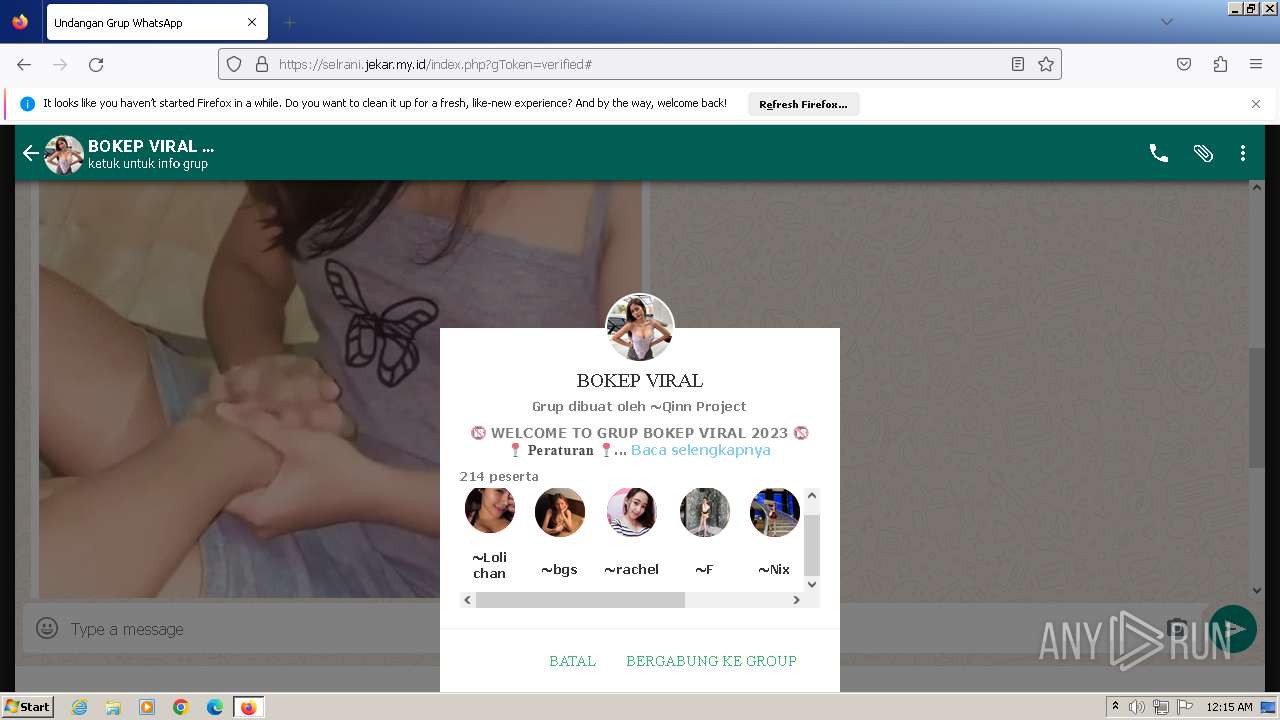Click participant list scroll-down arrow
Screen dimensions: 1280x720
812,584
